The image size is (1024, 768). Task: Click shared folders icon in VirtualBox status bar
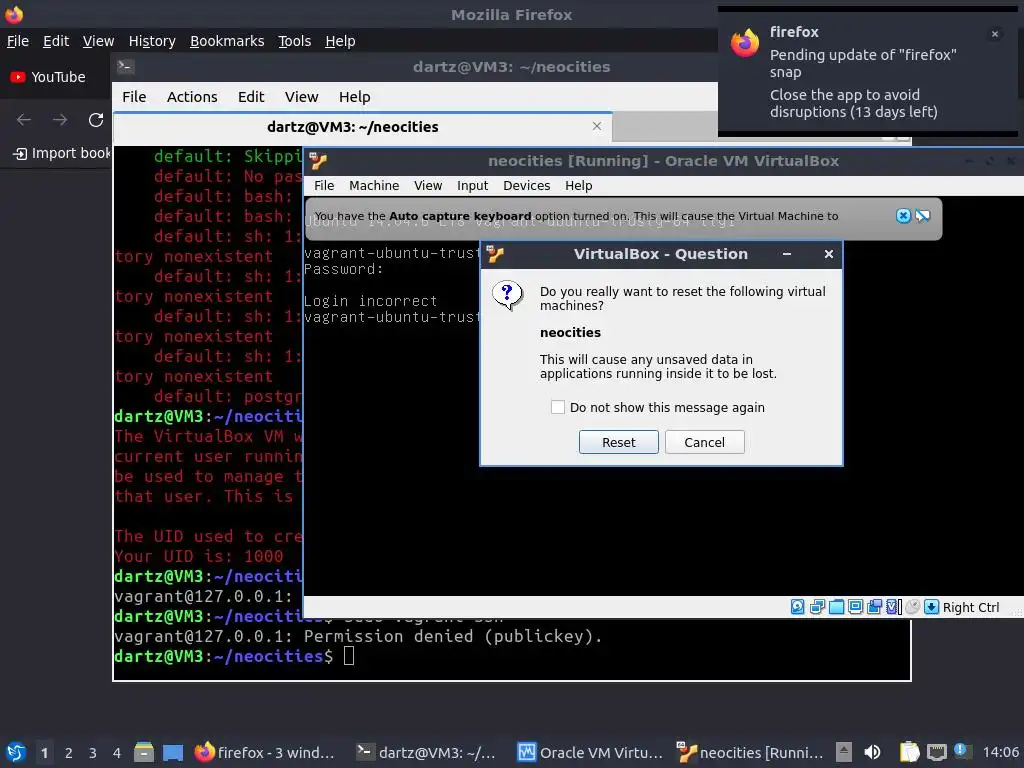837,607
